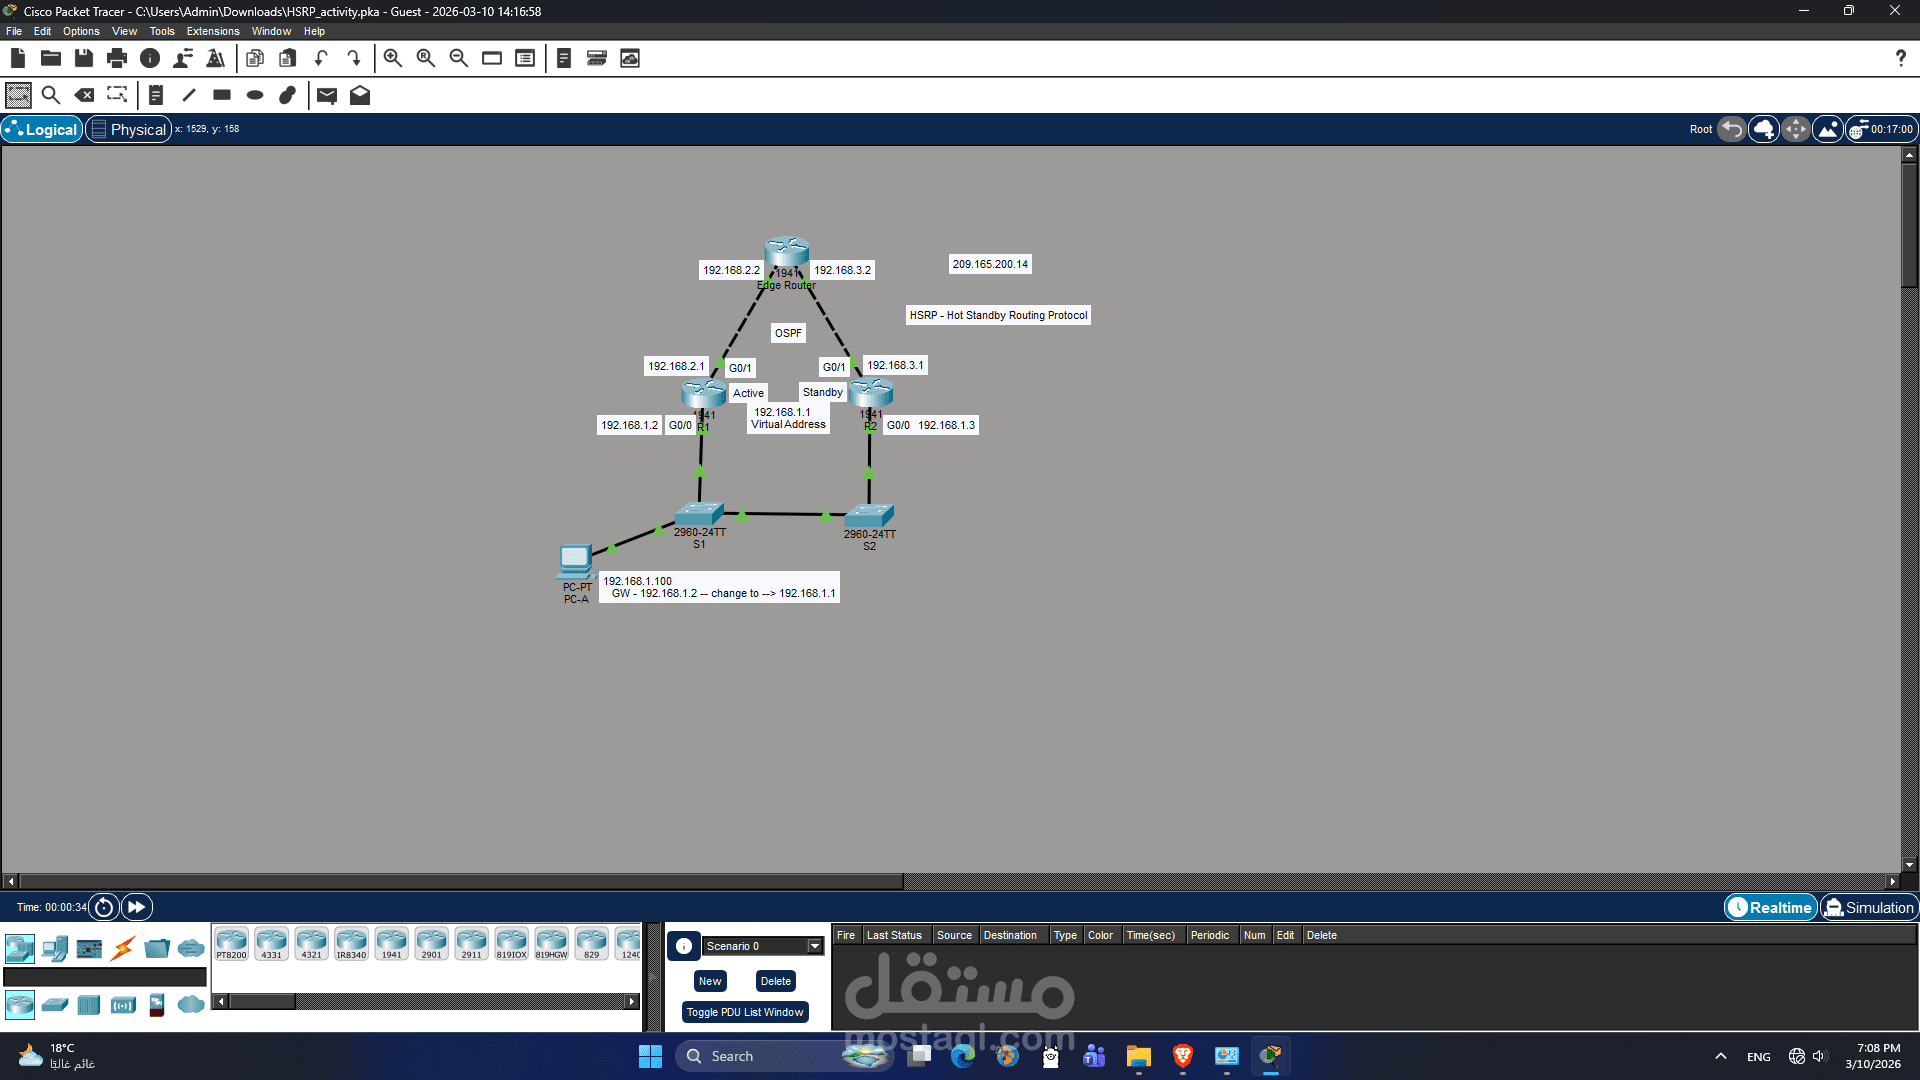Open the View menu
Viewport: 1920px width, 1080px height.
(x=125, y=31)
